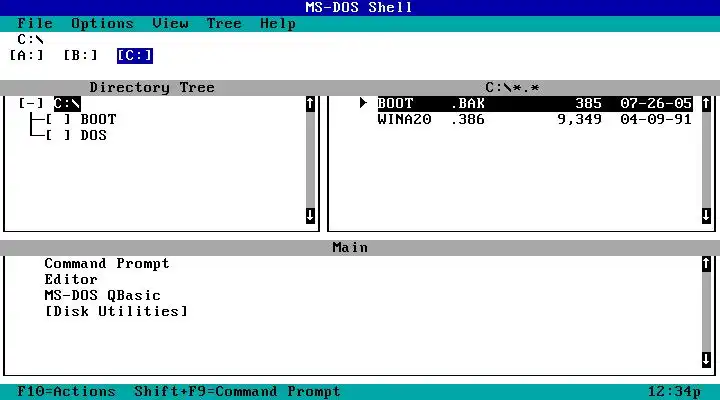Click the Directory Tree up scroll arrow
Screen dimensions: 720x400
[x=310, y=104]
